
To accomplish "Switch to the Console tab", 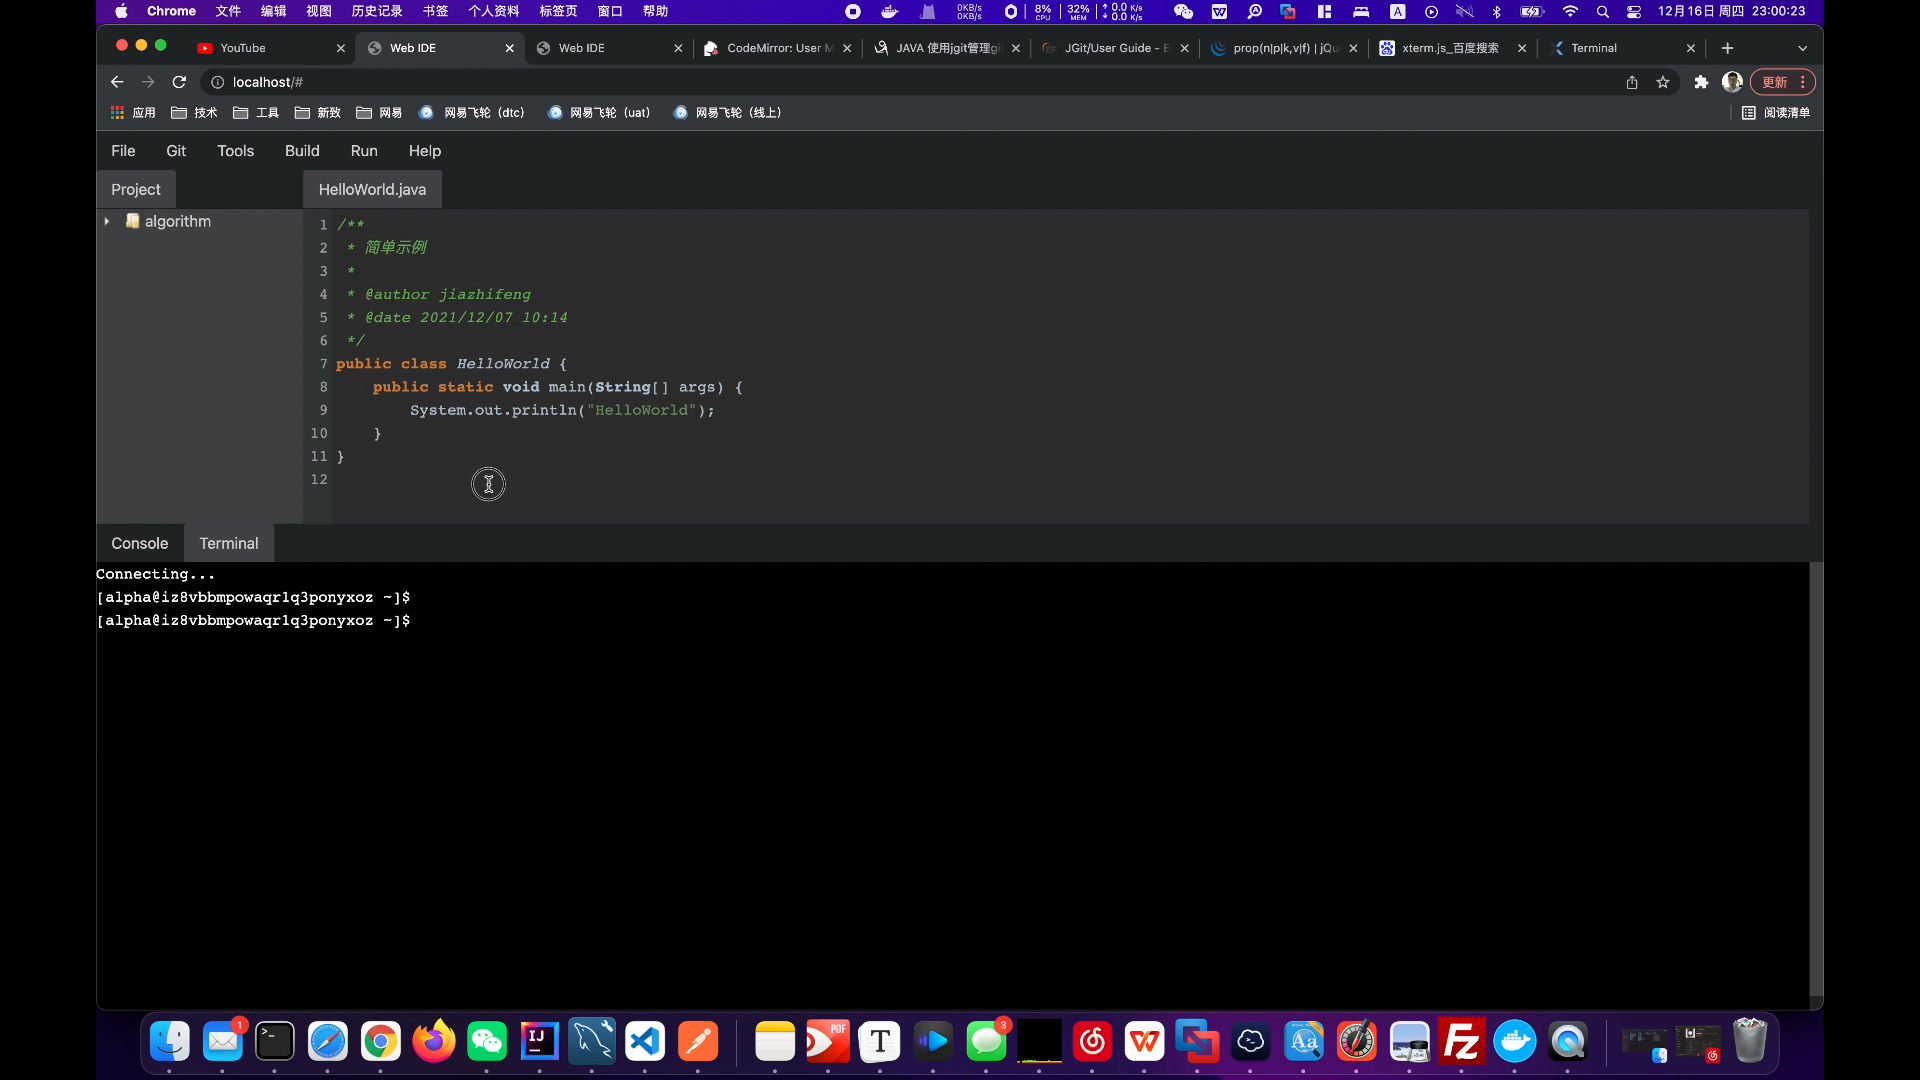I will point(139,543).
